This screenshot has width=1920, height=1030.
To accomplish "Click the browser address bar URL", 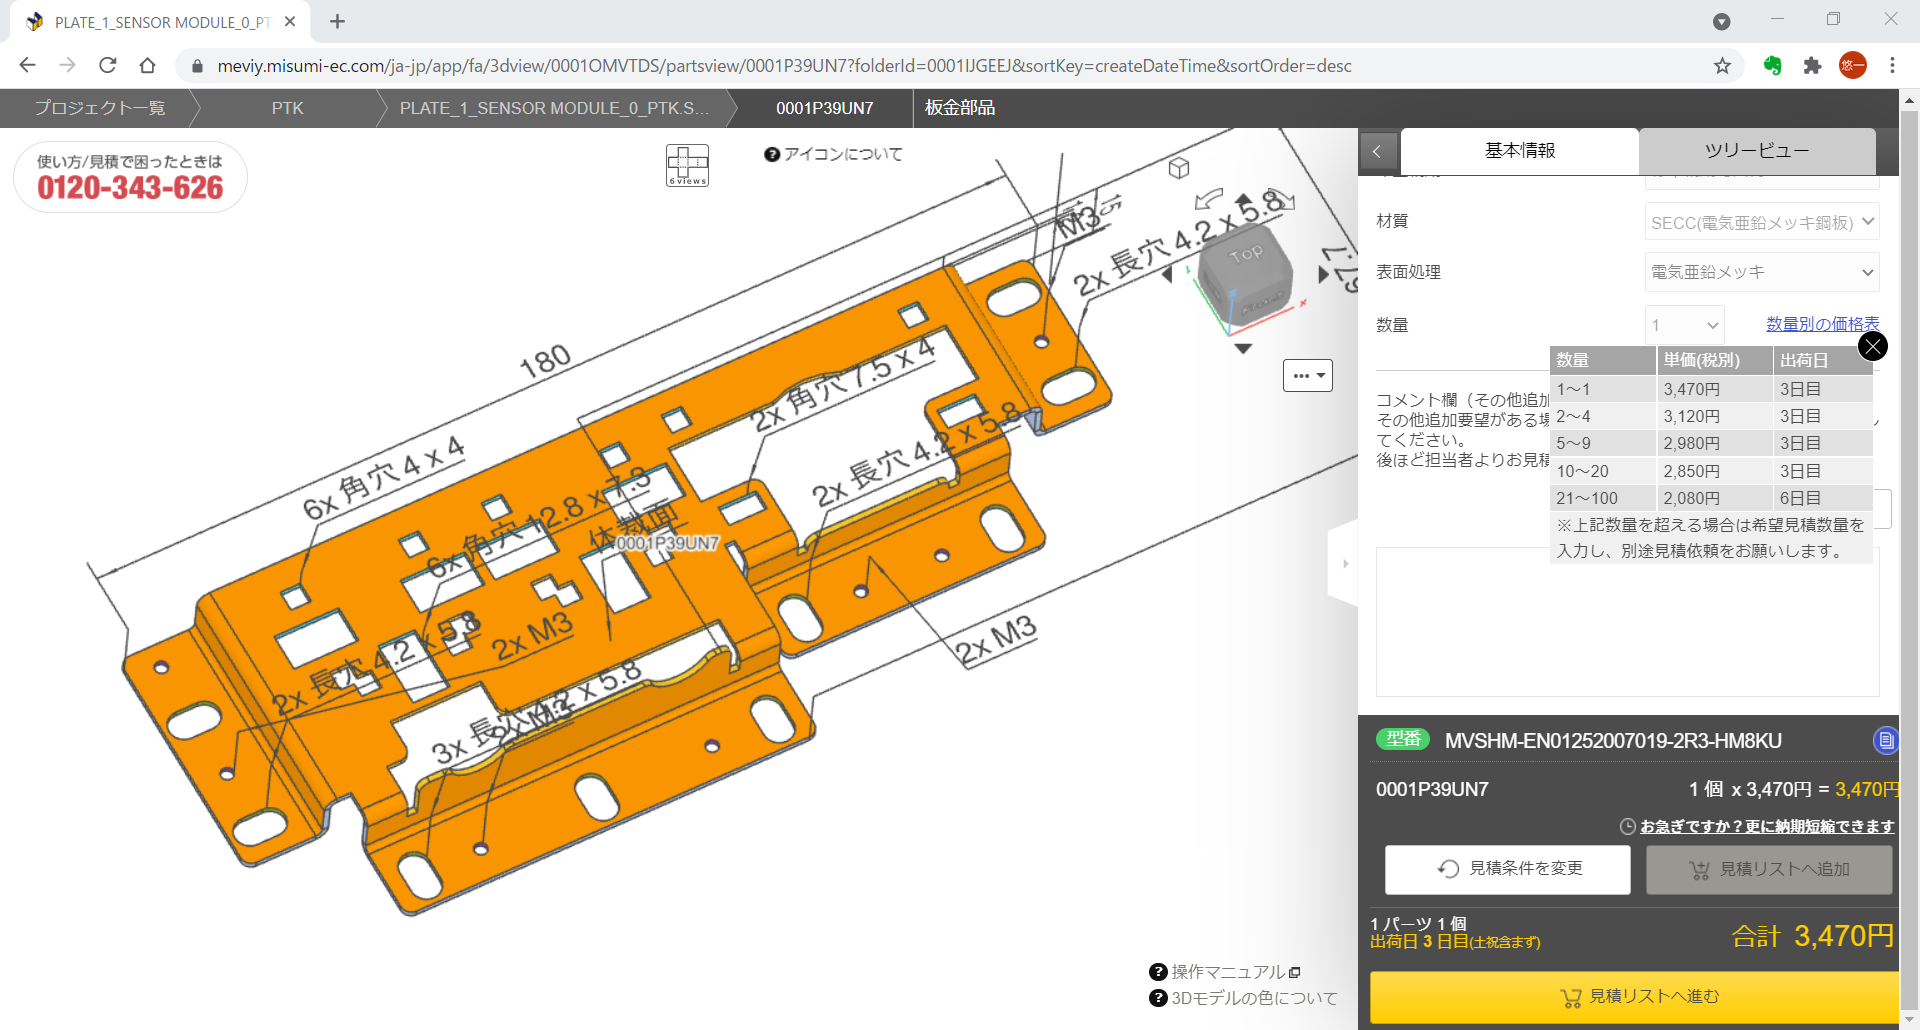I will coord(784,66).
